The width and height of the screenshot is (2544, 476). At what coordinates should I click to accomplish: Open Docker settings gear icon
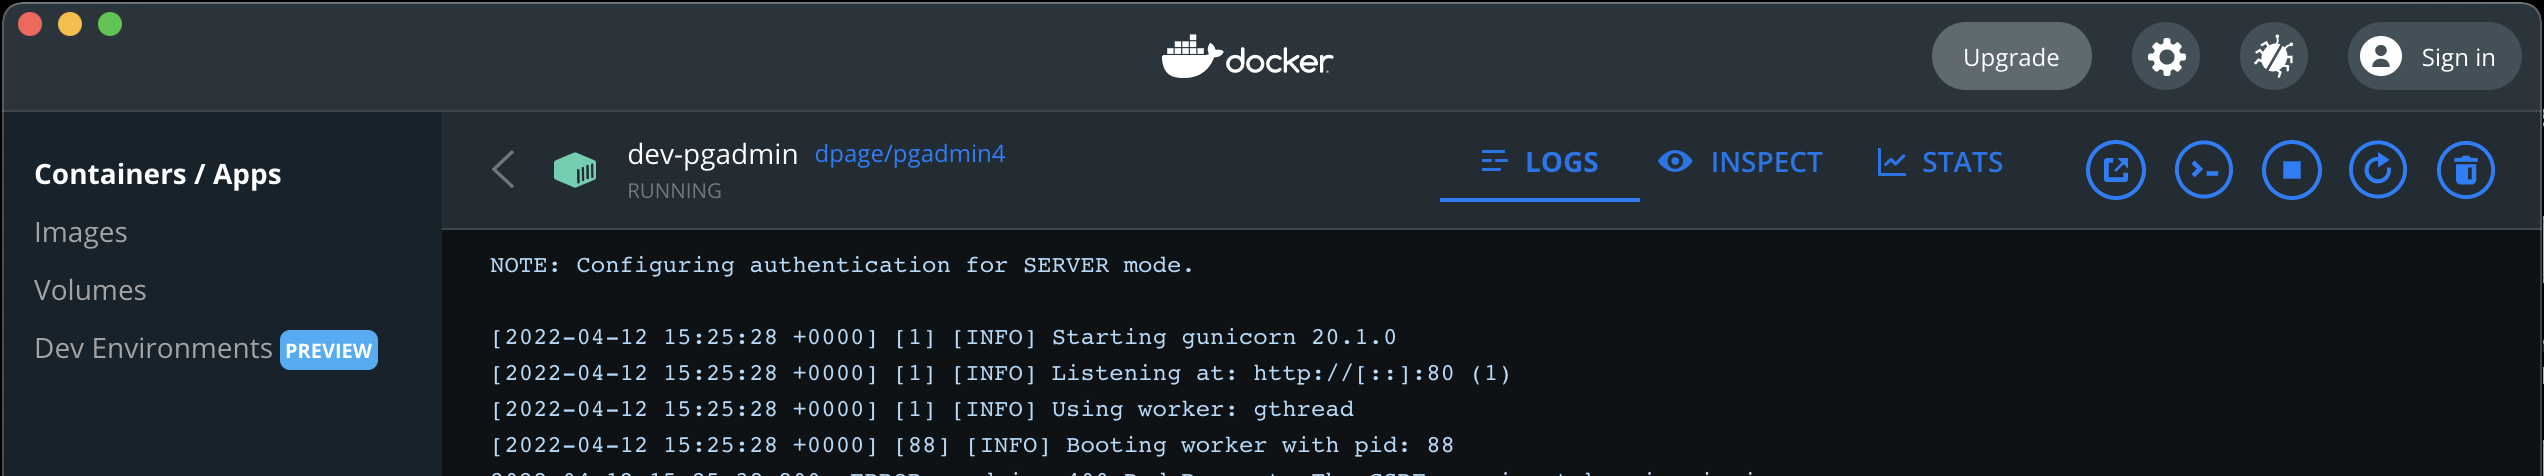pos(2166,57)
